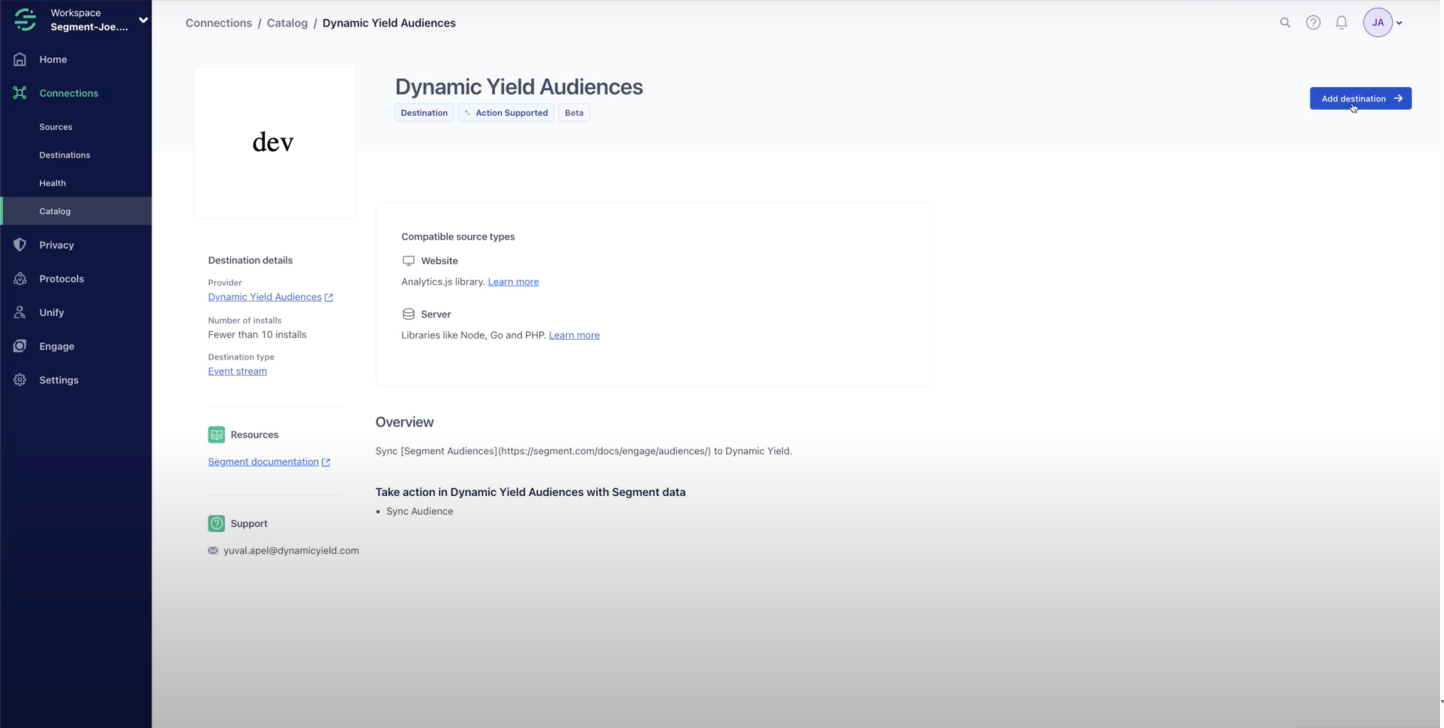Click Learn more for Analytics.js library

[513, 282]
